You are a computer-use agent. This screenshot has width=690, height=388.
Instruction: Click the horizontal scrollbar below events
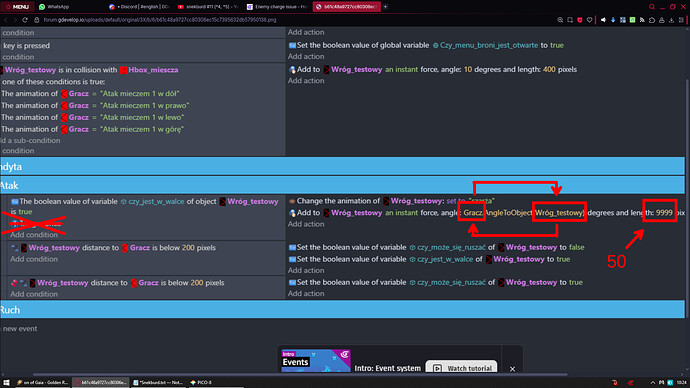point(300,374)
